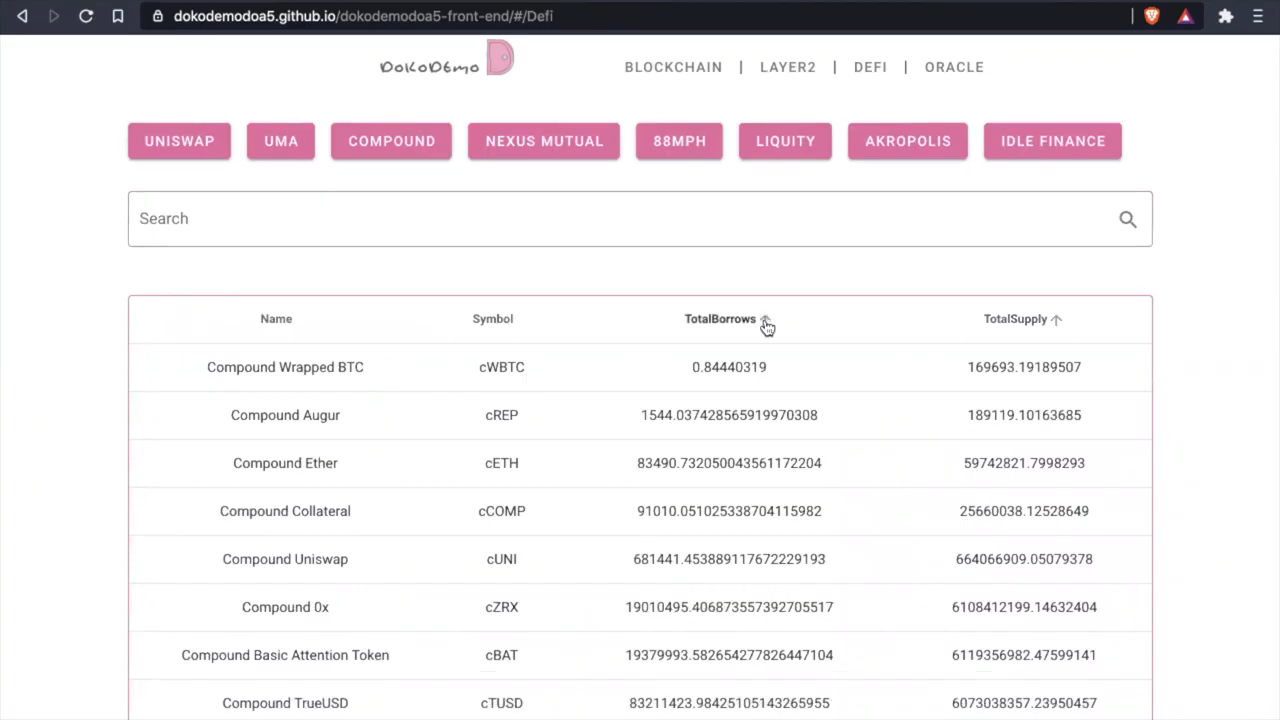1280x720 pixels.
Task: Click the browser forward arrow
Action: (x=54, y=16)
